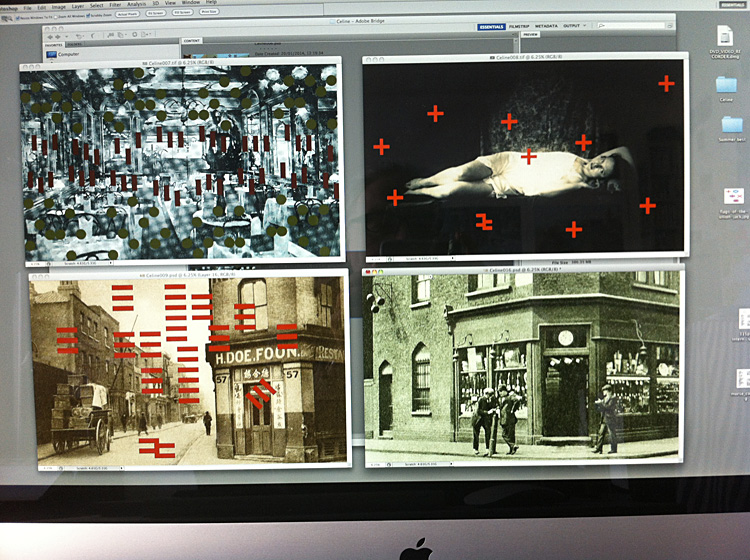
Task: Open the Help menu
Action: click(x=211, y=2)
